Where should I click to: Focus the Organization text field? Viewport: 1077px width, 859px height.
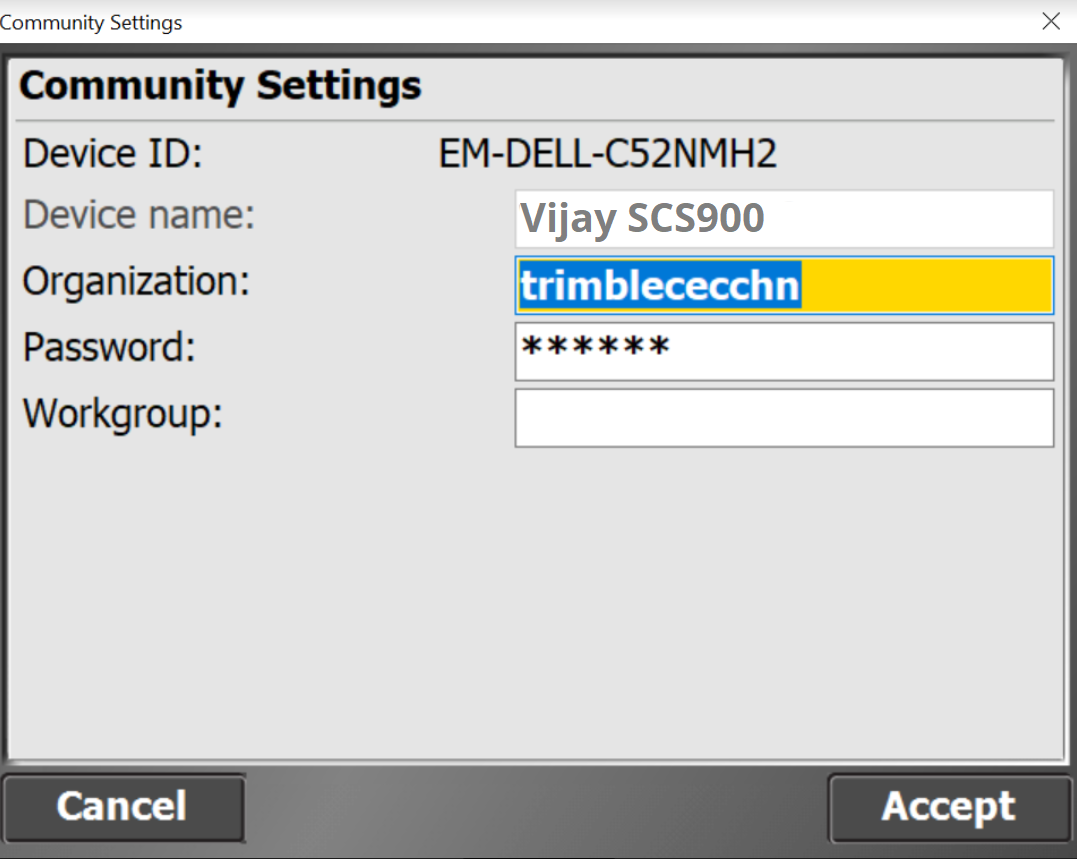coord(784,286)
